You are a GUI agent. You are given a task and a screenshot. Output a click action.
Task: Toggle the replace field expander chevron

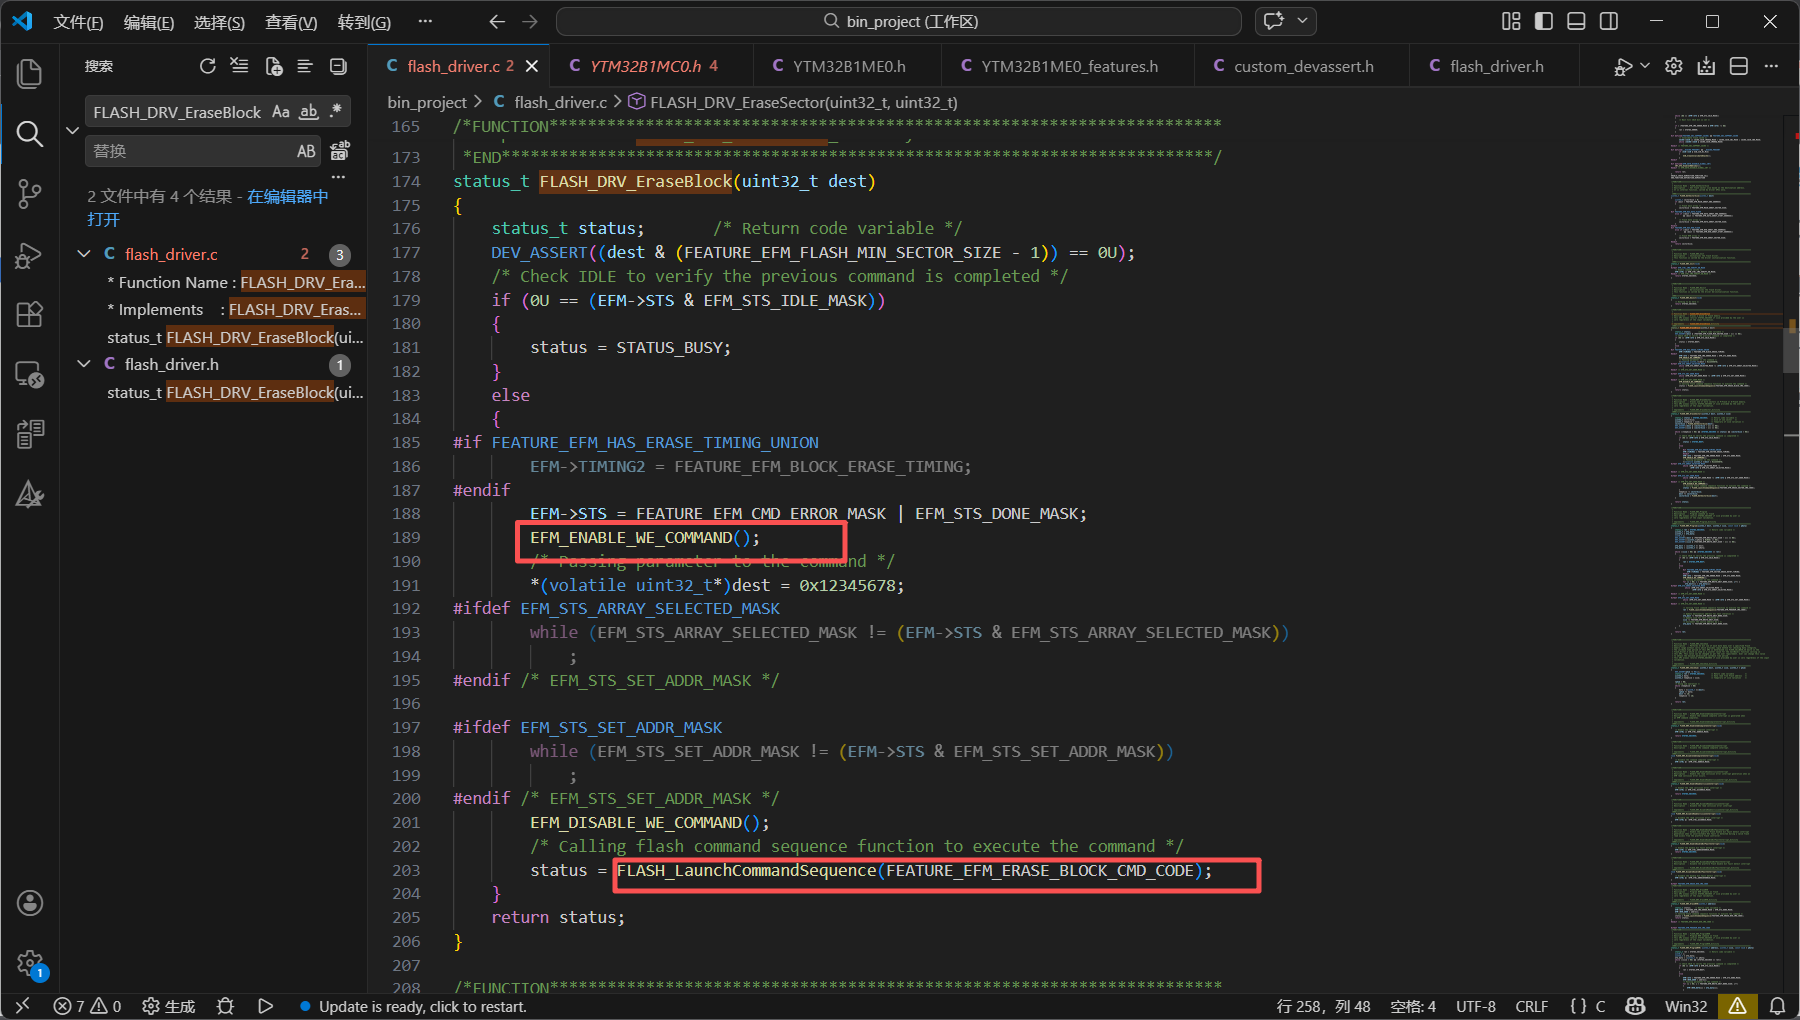(x=72, y=131)
